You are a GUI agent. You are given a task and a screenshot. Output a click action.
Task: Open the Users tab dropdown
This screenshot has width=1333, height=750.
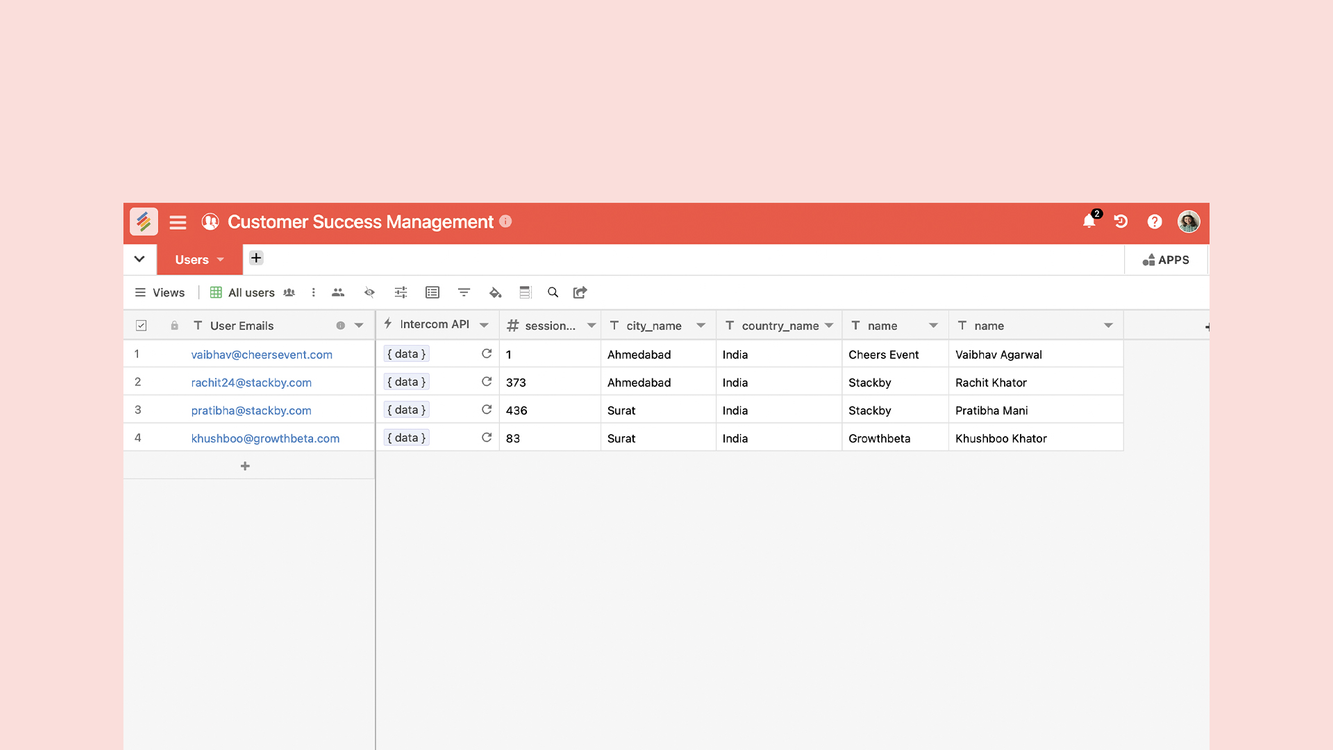(x=221, y=260)
